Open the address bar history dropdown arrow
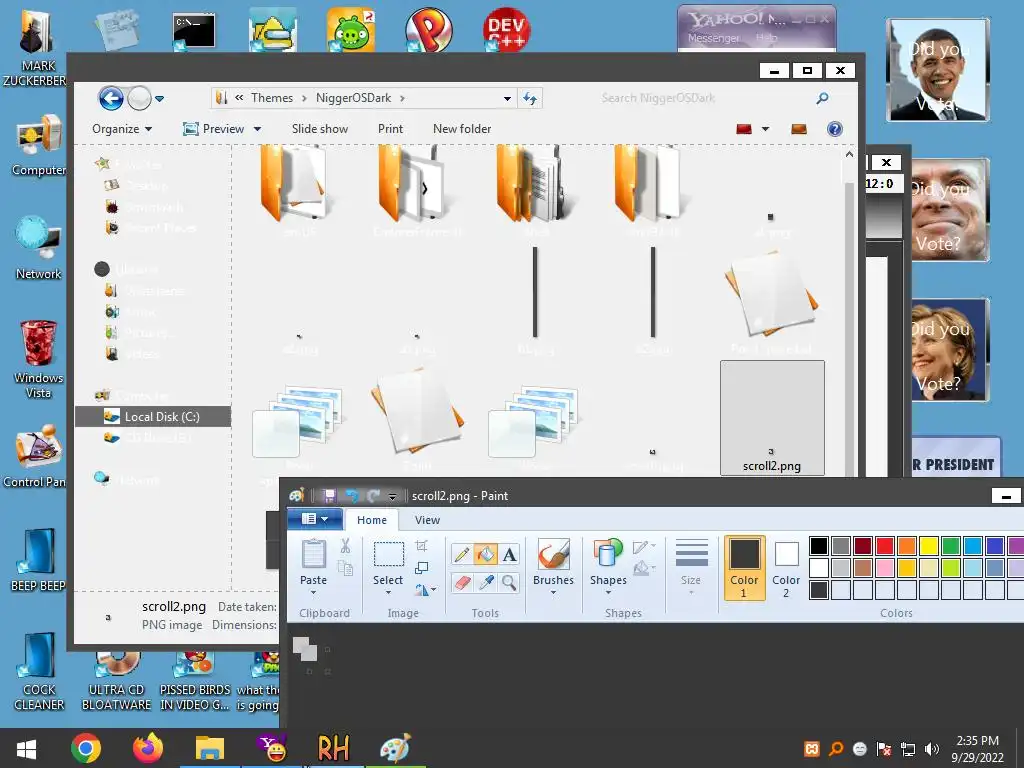1024x768 pixels. coord(507,99)
